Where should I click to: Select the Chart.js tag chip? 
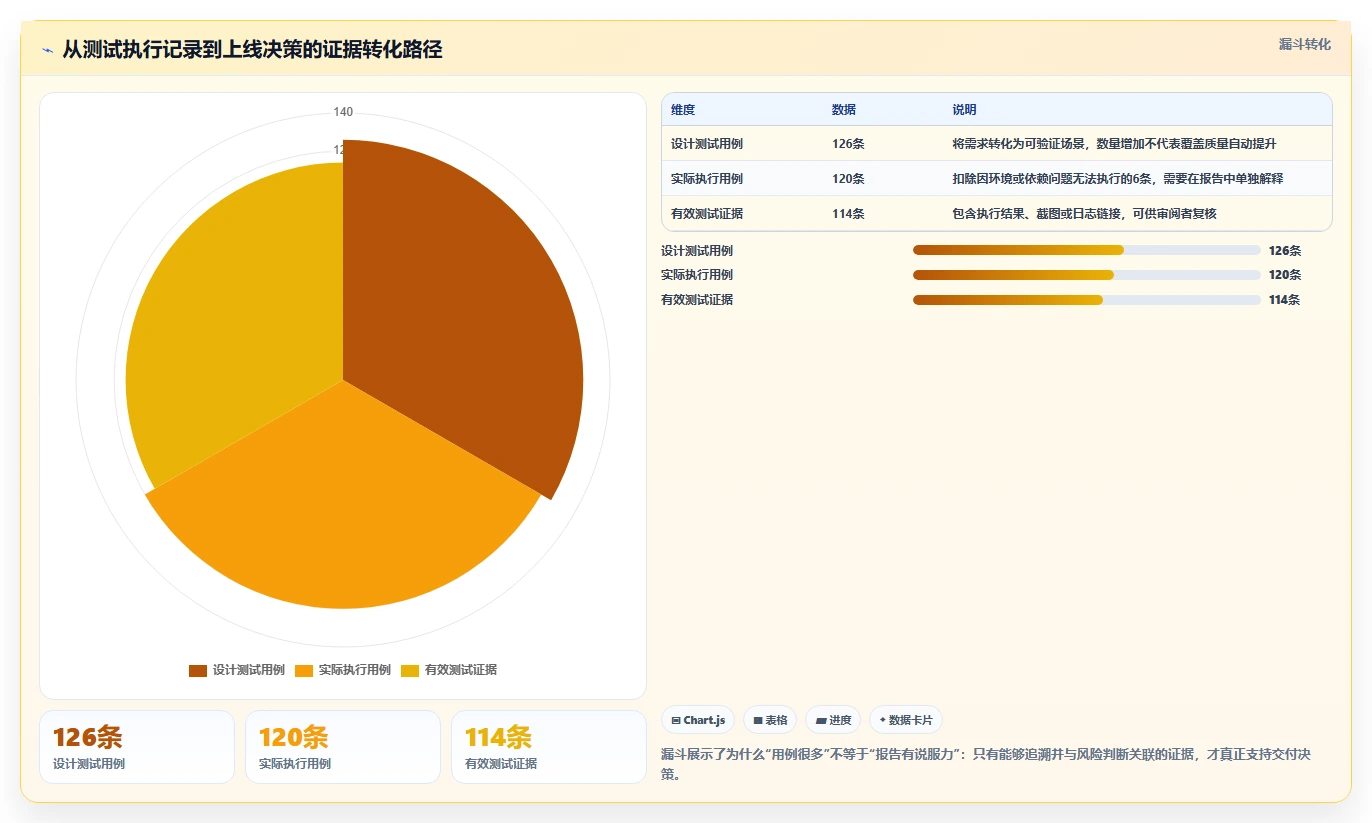698,720
